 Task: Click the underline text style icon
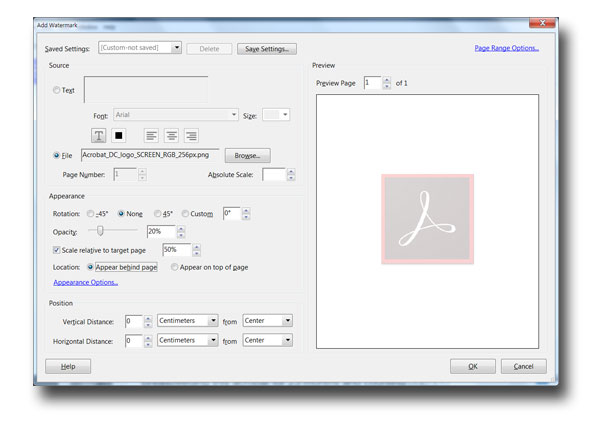tap(100, 135)
